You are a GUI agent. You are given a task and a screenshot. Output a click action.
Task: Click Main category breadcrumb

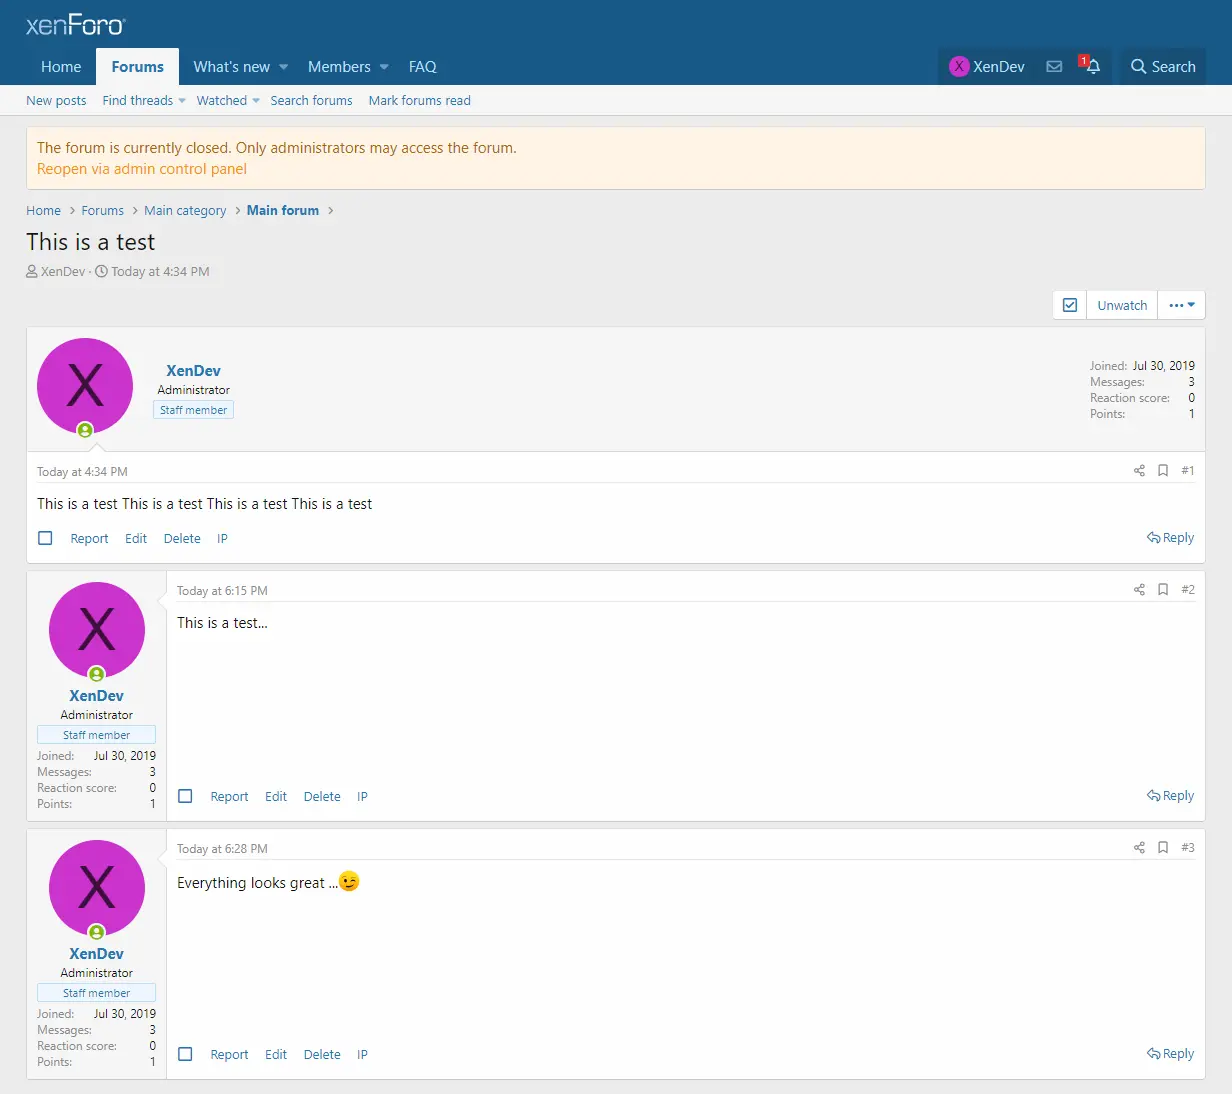pos(185,211)
